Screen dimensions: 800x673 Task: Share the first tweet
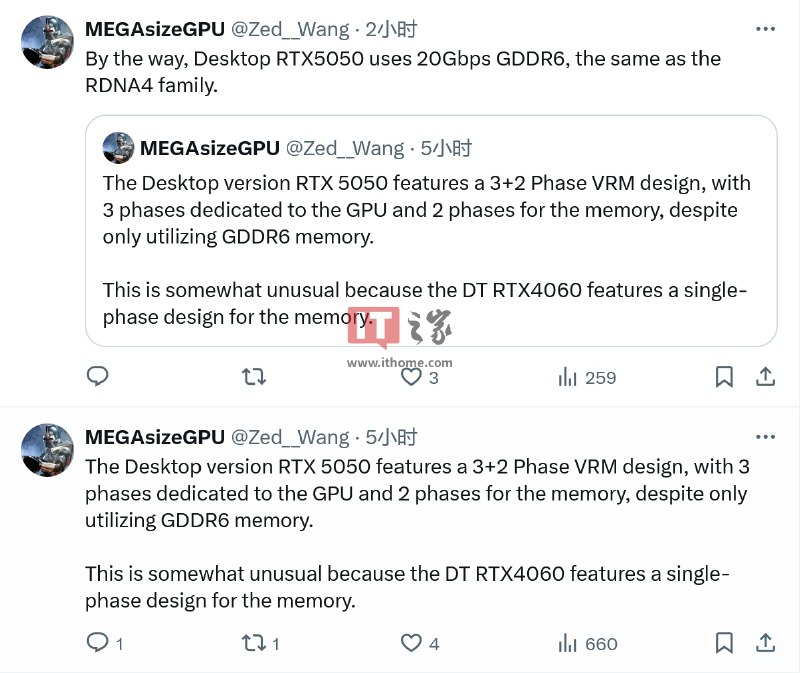point(765,377)
